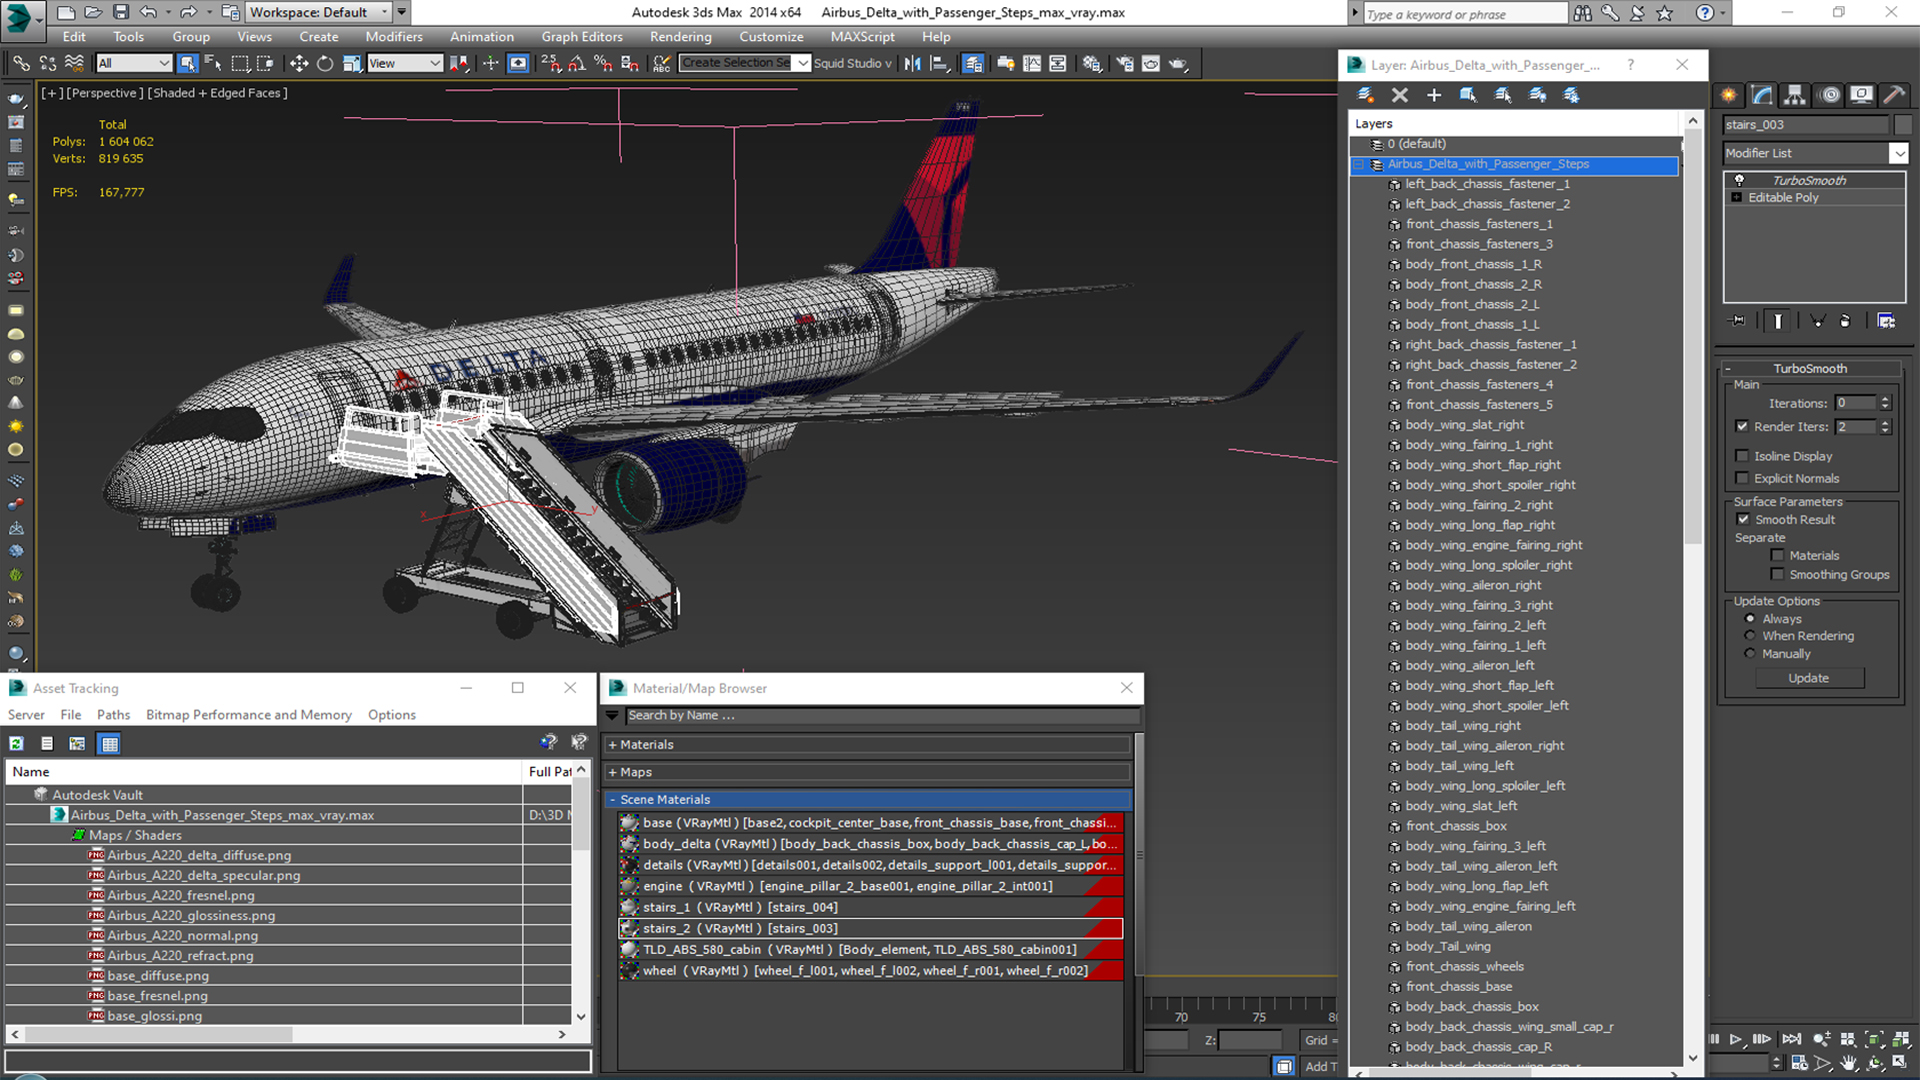Click the Bind to Space Warp icon
Screen dimensions: 1920x1080
click(75, 63)
